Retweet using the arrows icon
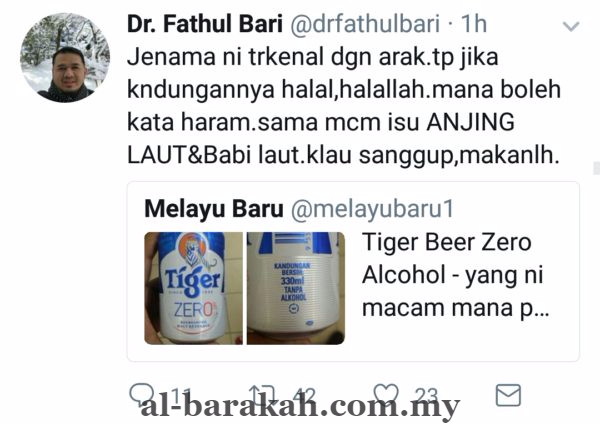The image size is (600, 423). (262, 394)
